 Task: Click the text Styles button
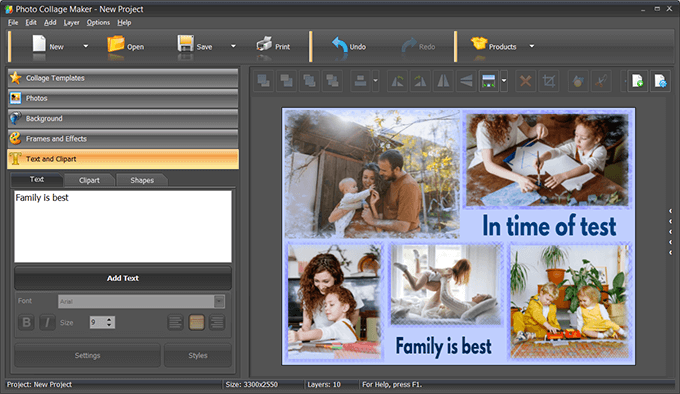point(198,355)
